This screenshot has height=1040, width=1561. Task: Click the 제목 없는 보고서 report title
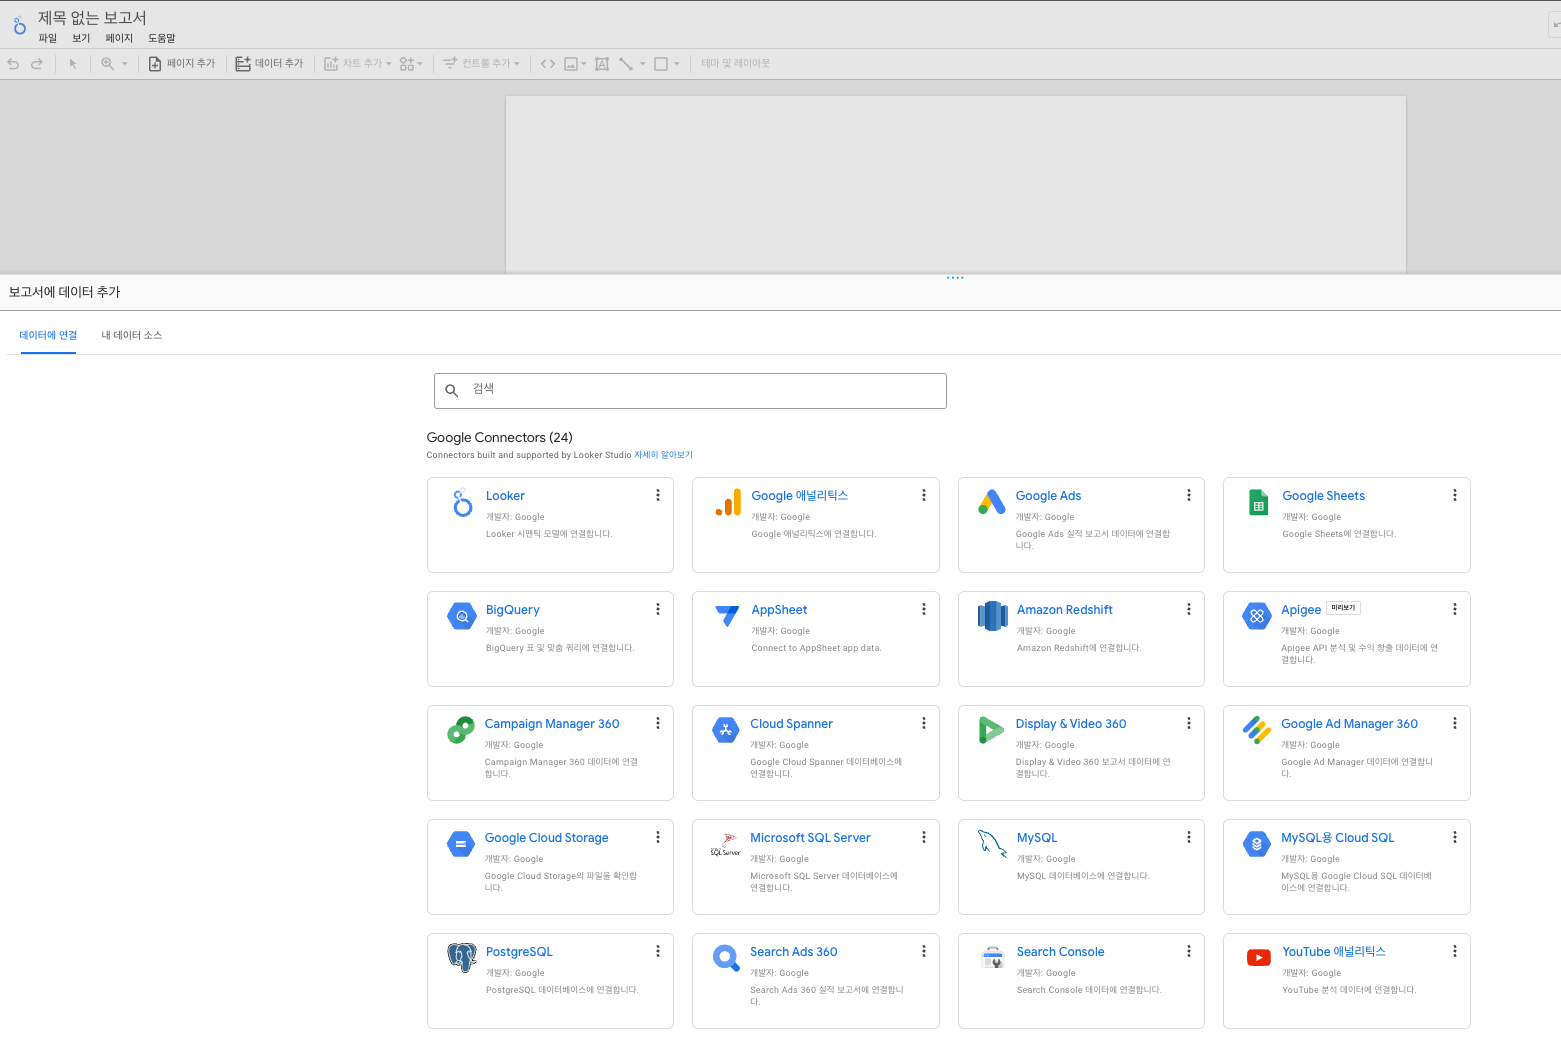pyautogui.click(x=92, y=18)
